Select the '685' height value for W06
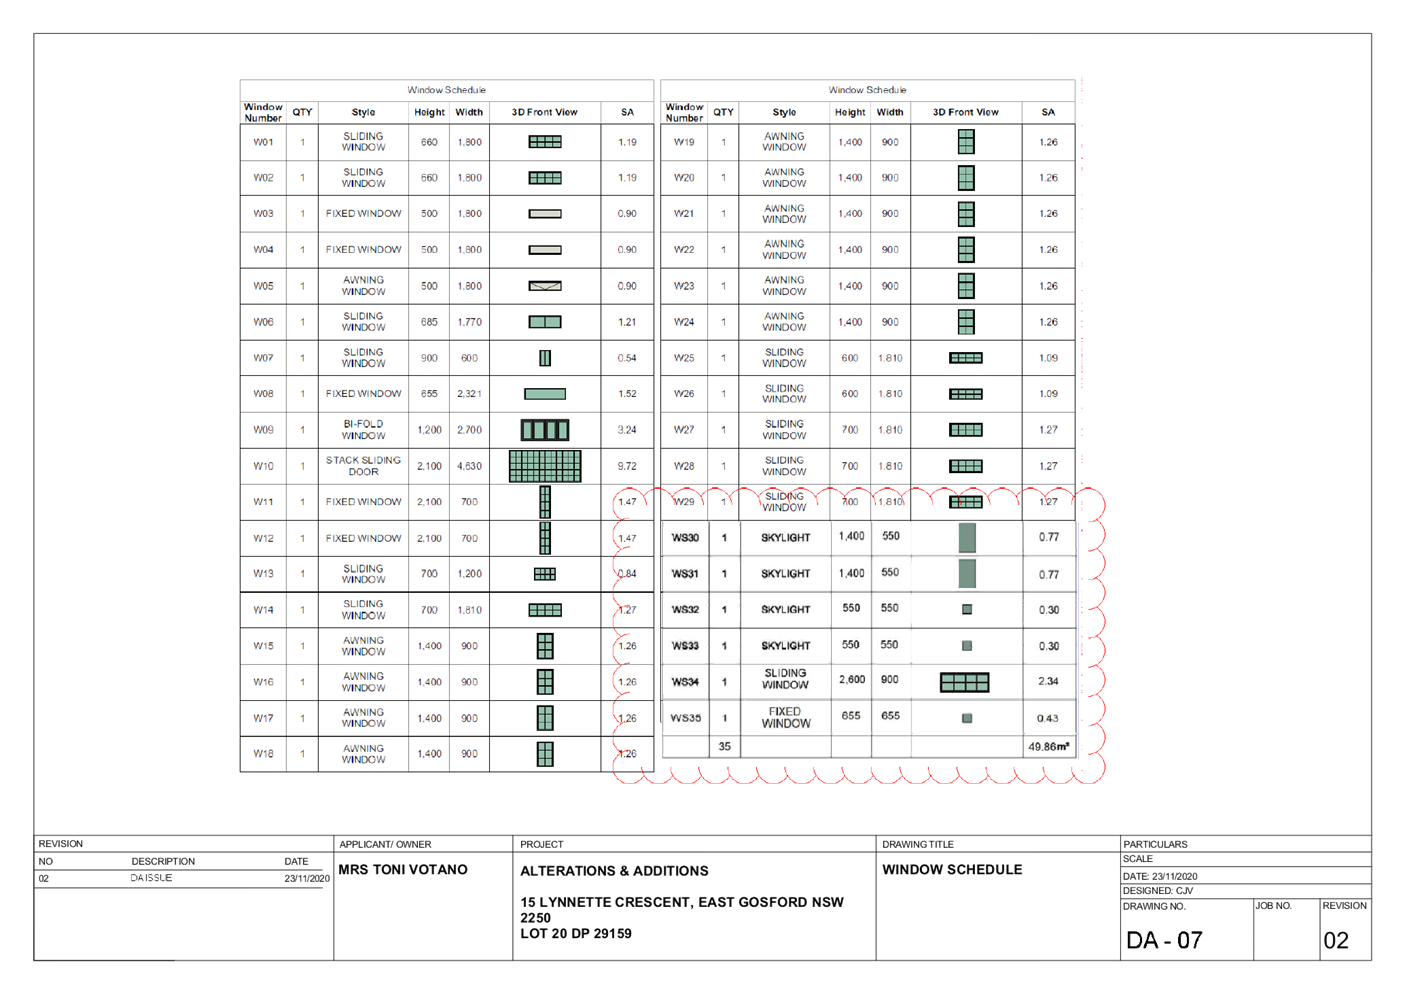 pyautogui.click(x=429, y=322)
